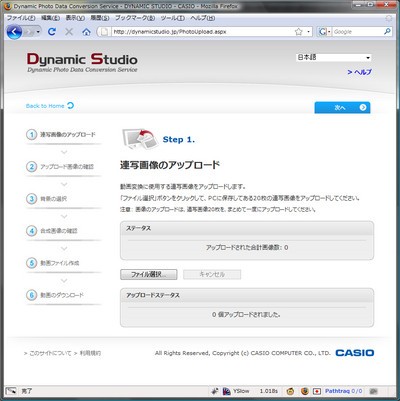Select step 5 動画ファイル作成
This screenshot has width=400, height=401.
(x=63, y=263)
